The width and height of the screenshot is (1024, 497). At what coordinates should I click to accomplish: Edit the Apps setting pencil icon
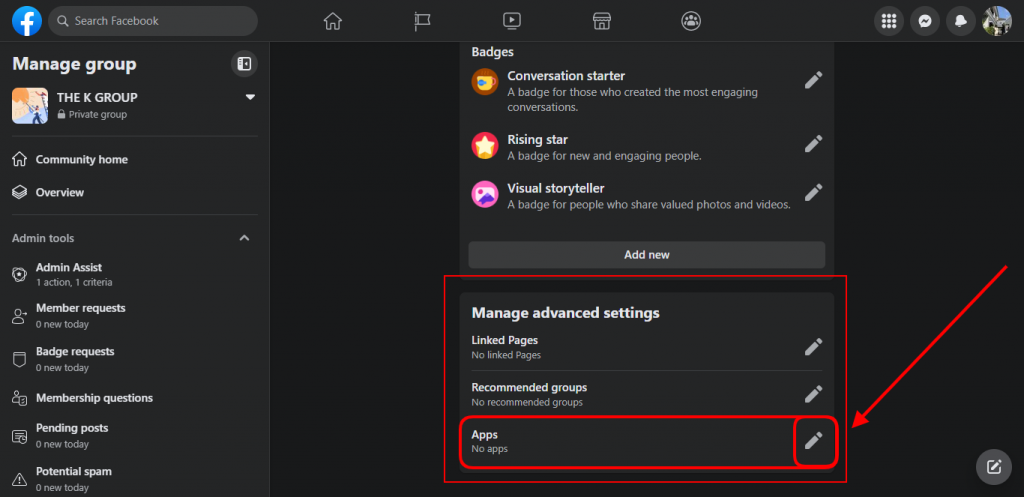(x=813, y=441)
